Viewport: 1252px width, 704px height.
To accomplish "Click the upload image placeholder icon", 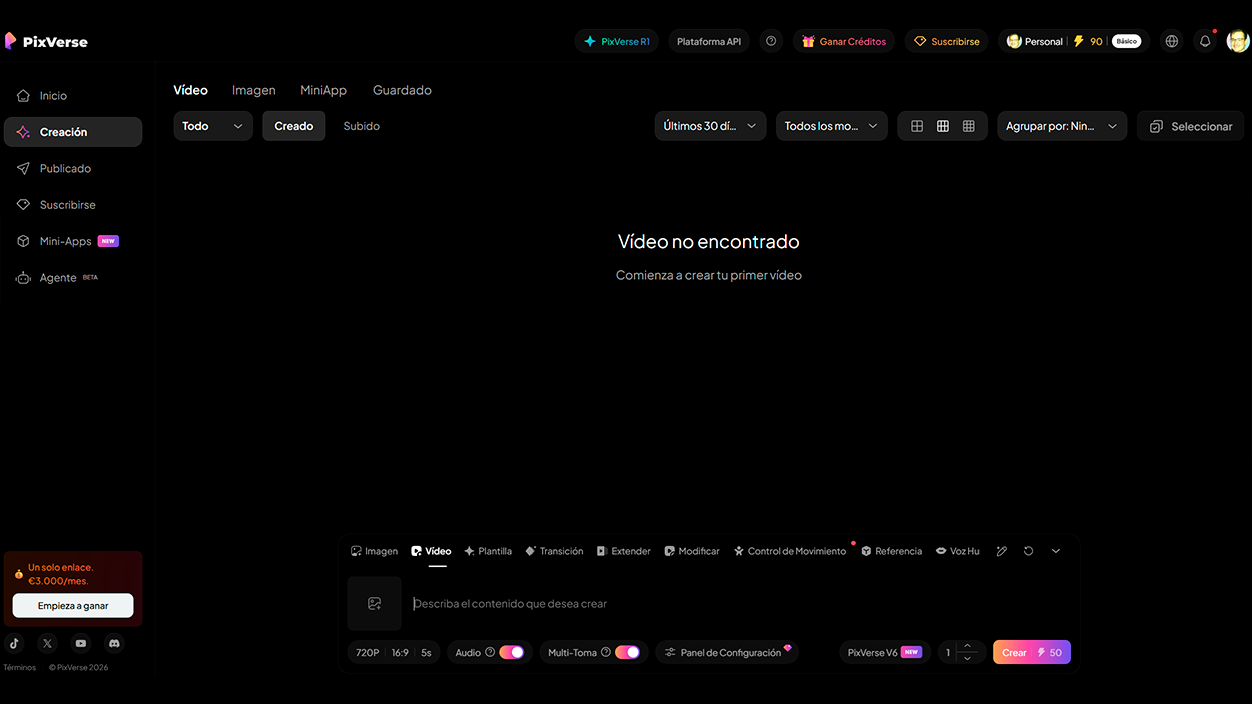I will click(x=374, y=603).
